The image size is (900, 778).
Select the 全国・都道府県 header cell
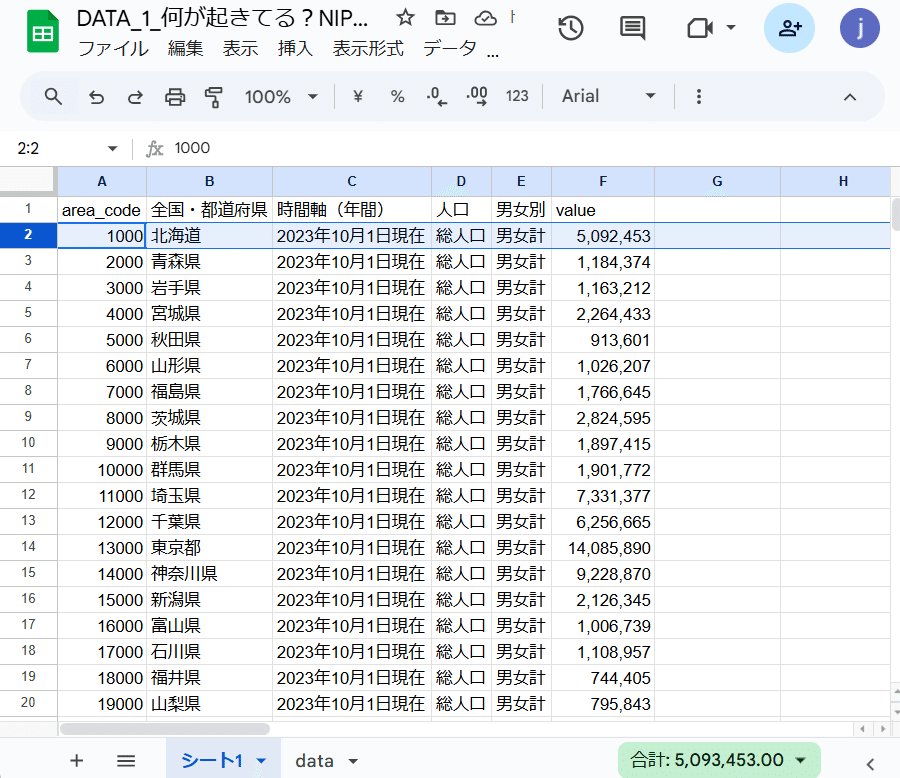point(210,210)
